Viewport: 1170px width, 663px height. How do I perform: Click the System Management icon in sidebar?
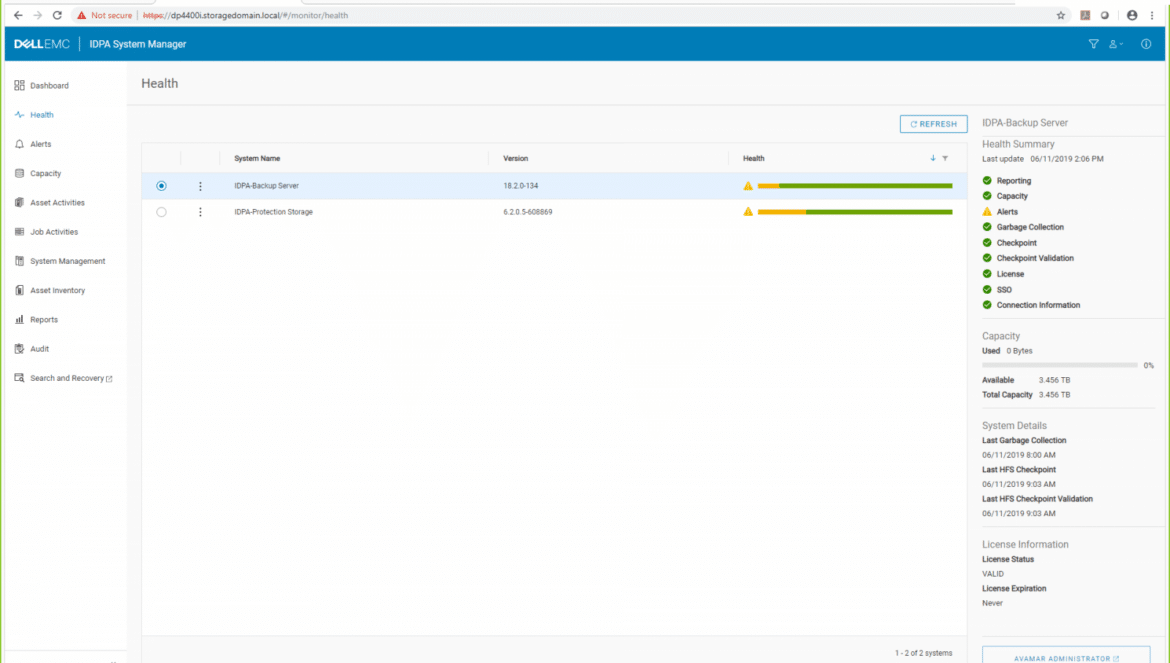[x=19, y=261]
